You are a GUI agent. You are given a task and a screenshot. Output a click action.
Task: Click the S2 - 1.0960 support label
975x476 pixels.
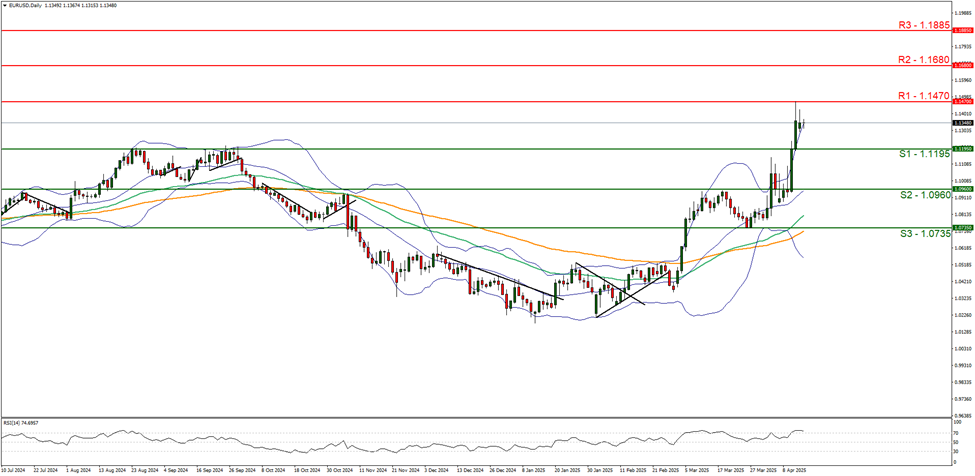pos(907,197)
